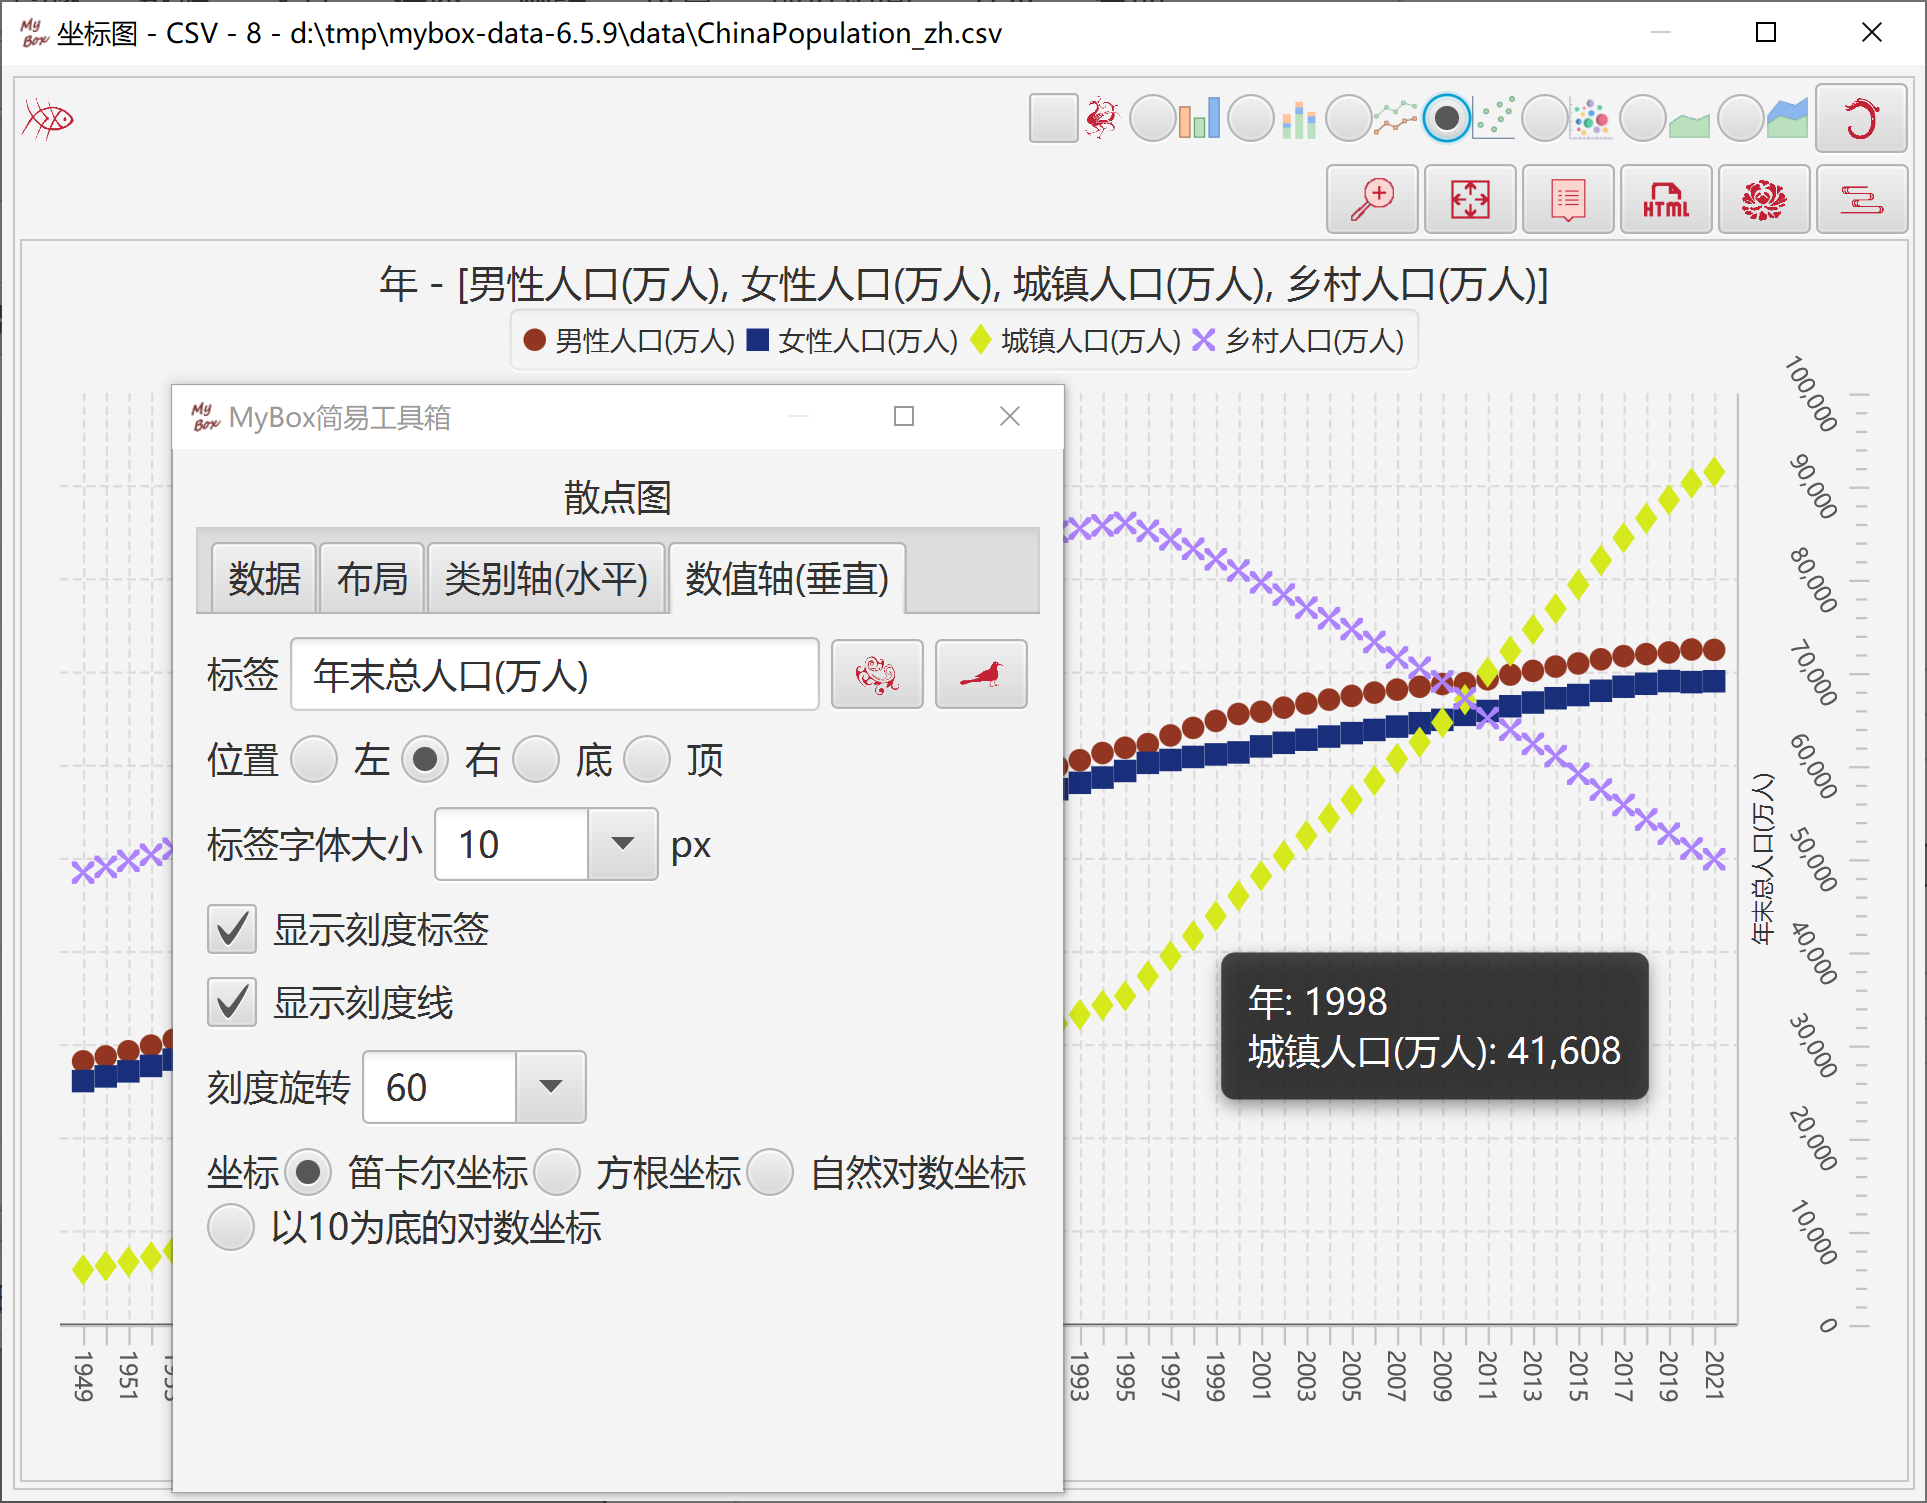This screenshot has width=1927, height=1503.
Task: Click the tick rotation value 60 field
Action: point(440,1087)
